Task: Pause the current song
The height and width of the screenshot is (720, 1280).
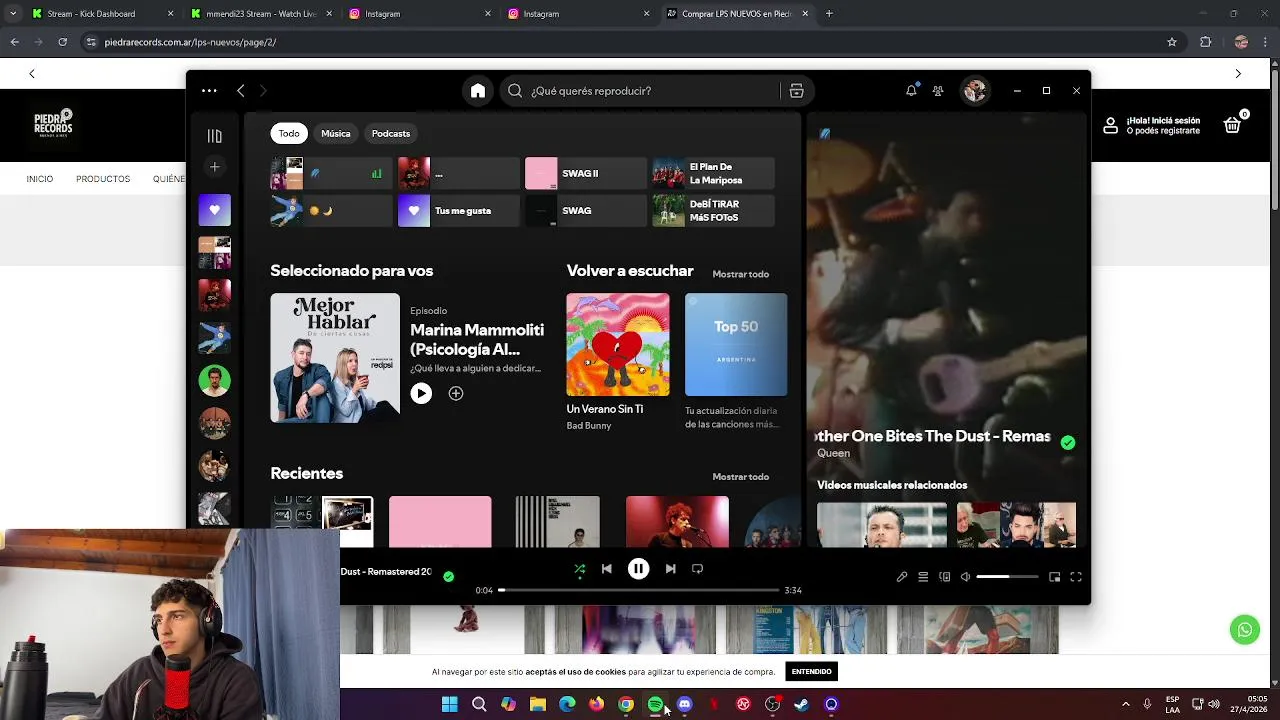Action: (638, 569)
